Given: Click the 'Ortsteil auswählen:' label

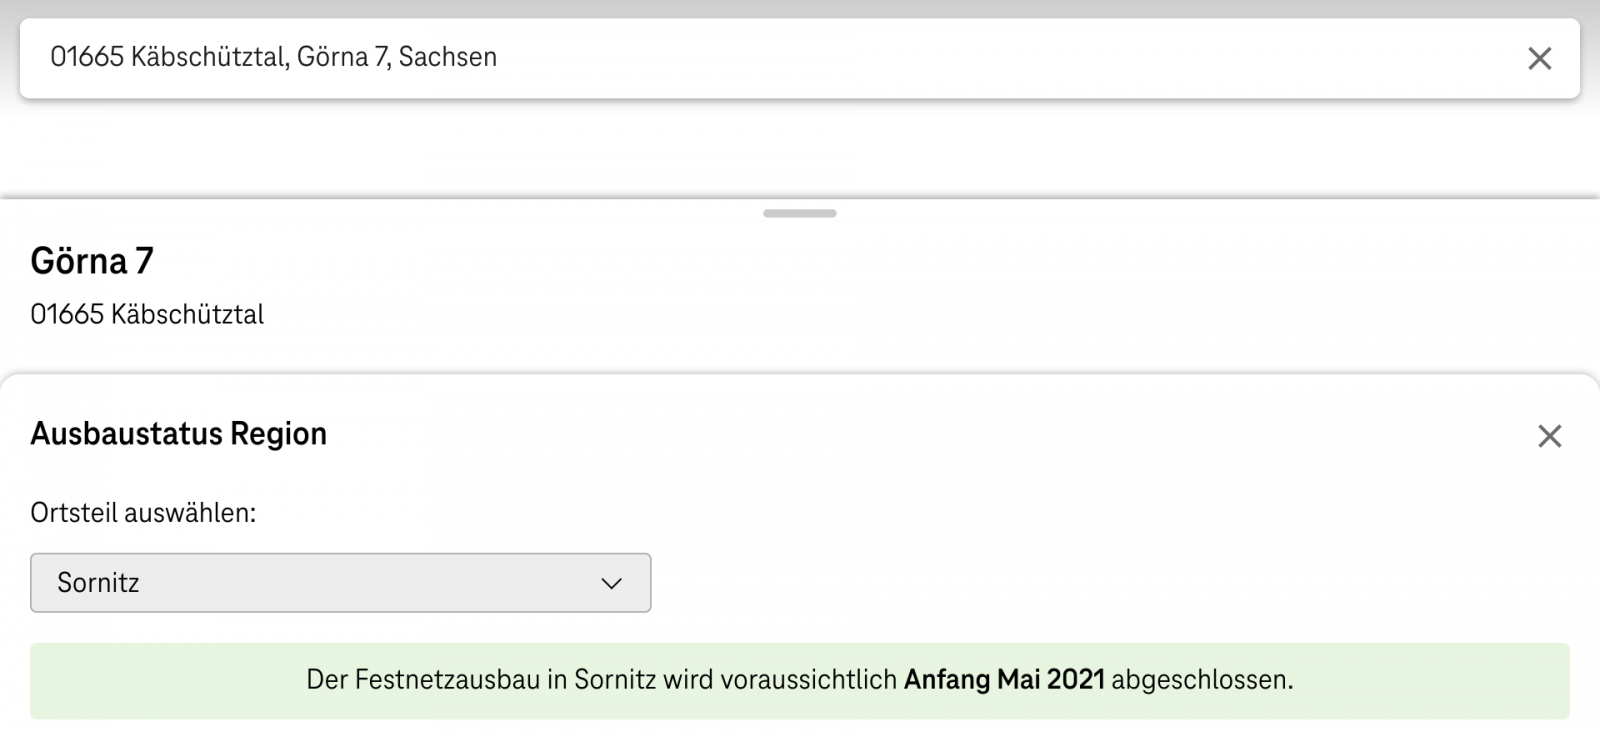Looking at the screenshot, I should [x=143, y=513].
